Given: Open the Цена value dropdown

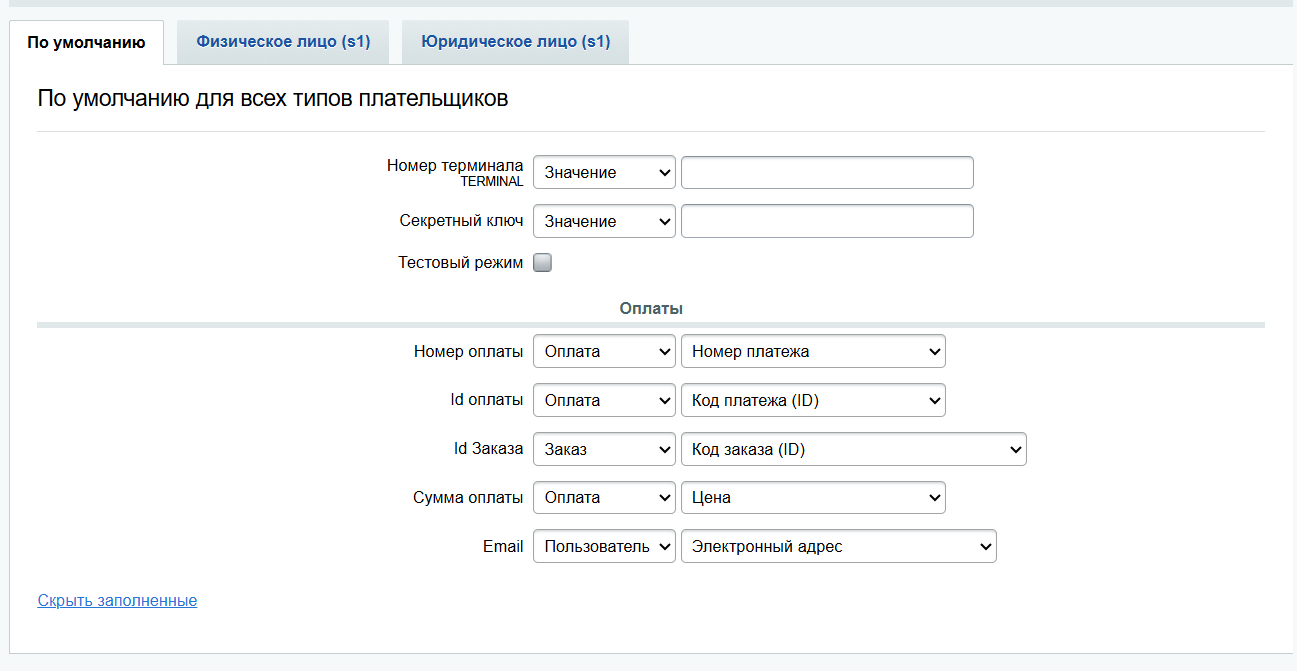Looking at the screenshot, I should pos(813,498).
